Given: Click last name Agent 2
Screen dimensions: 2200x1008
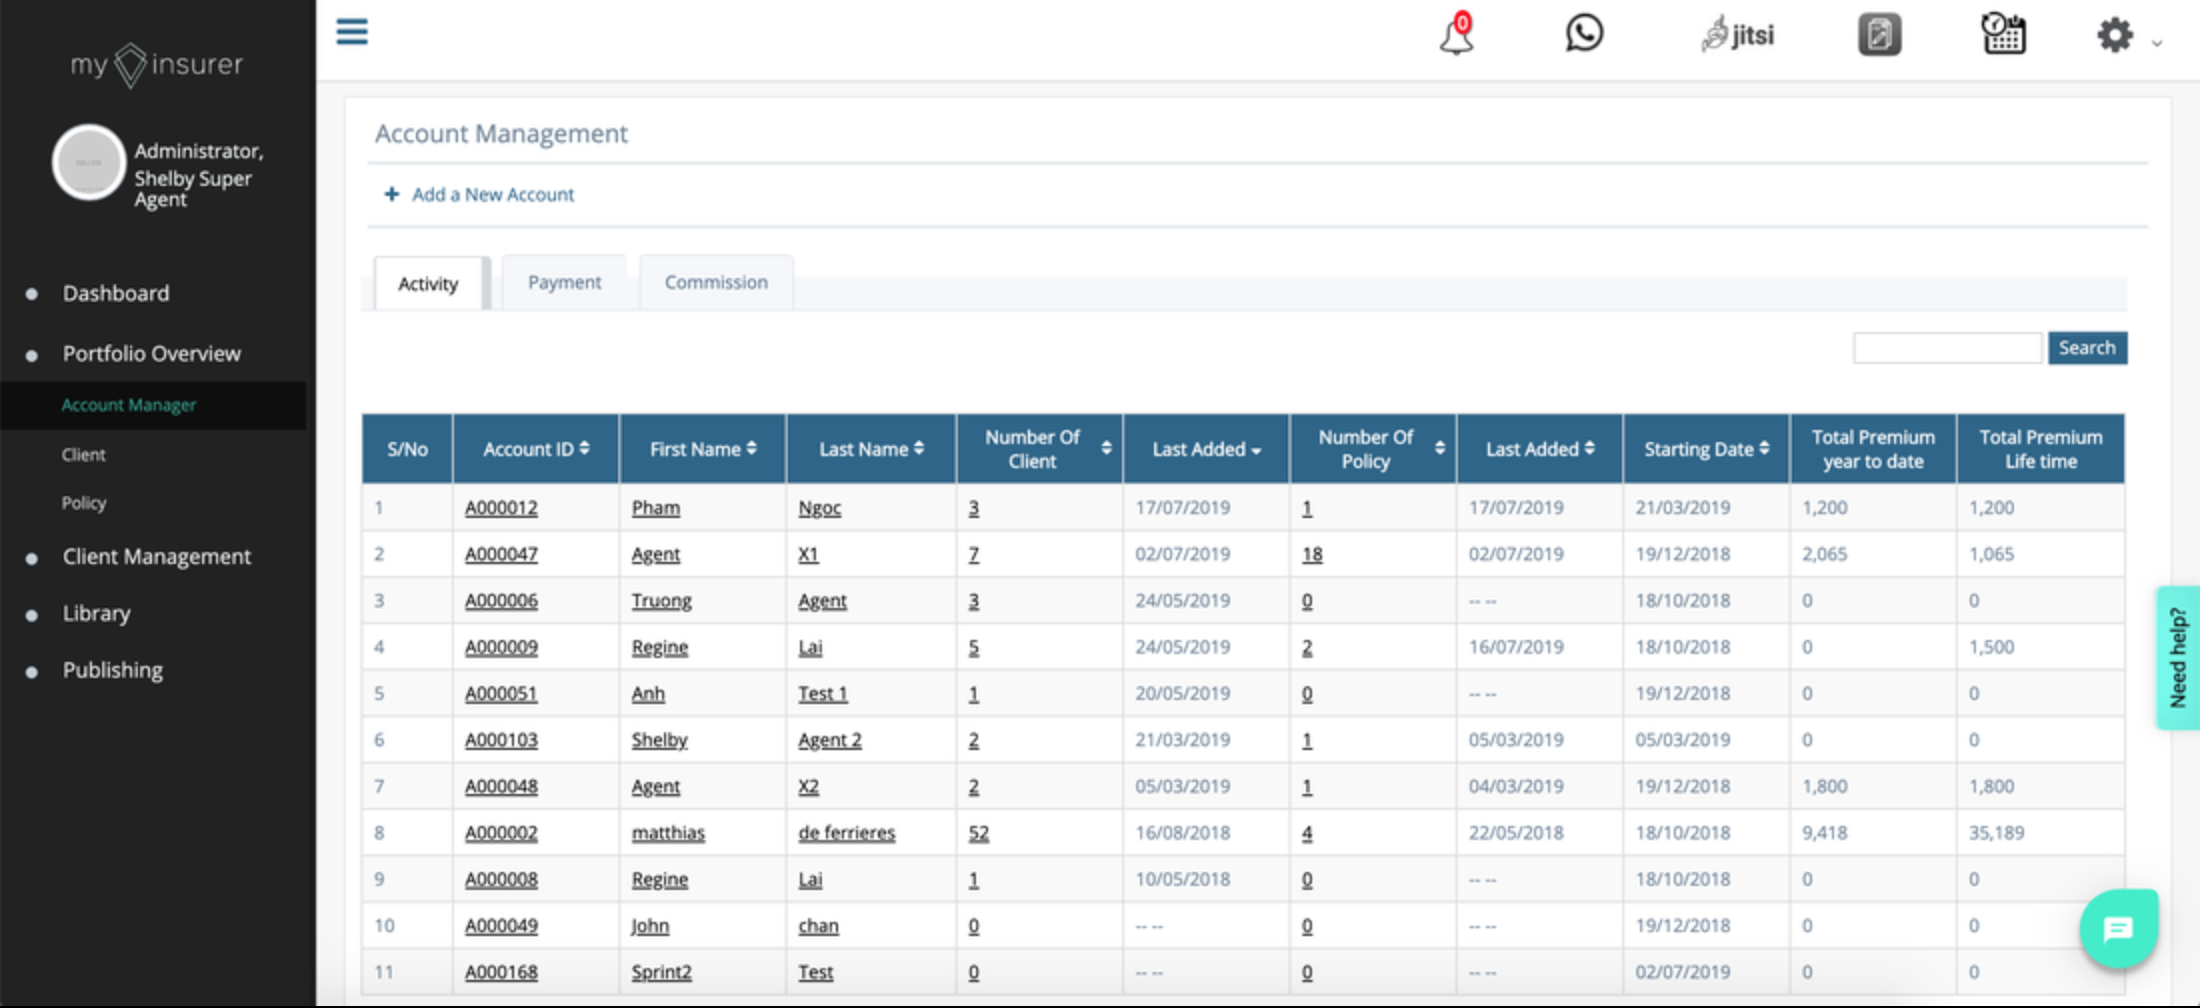Looking at the screenshot, I should (x=830, y=740).
